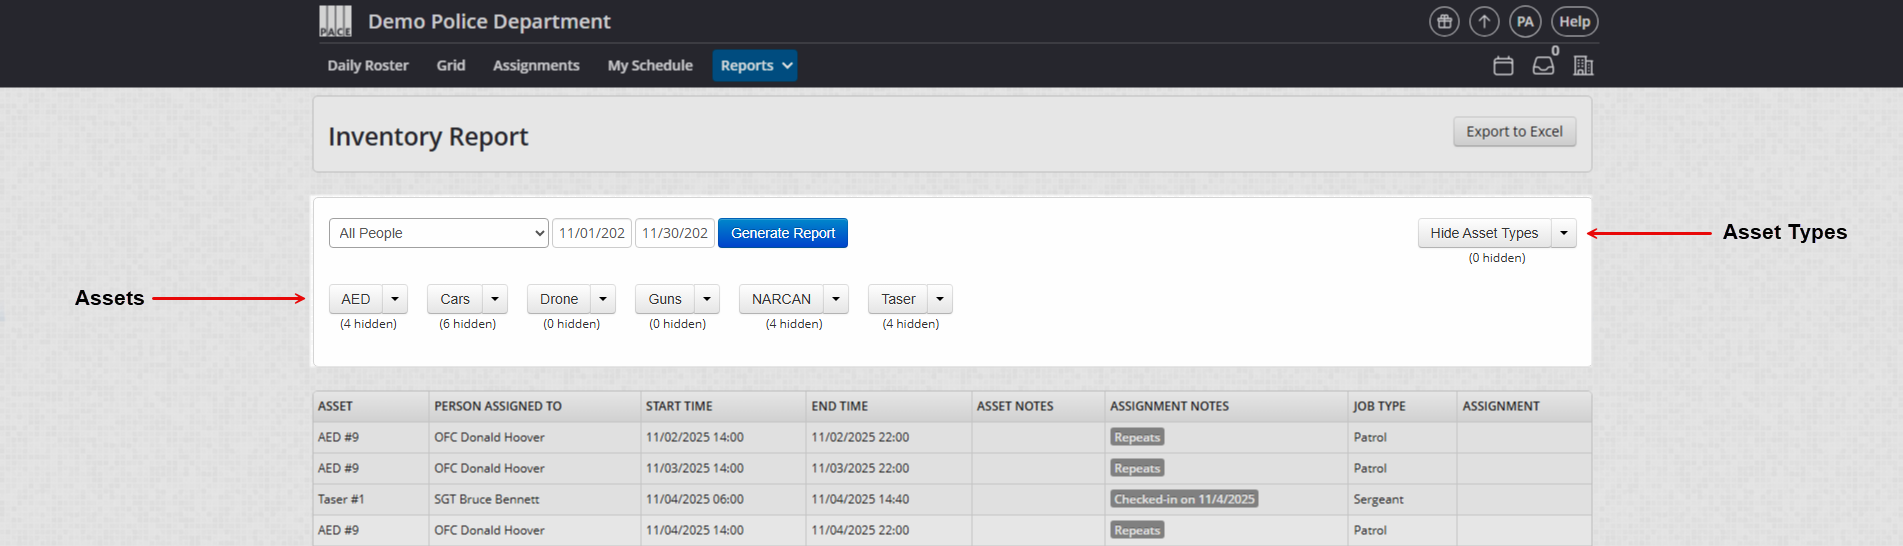This screenshot has width=1903, height=546.
Task: Open the inbox tray icon
Action: [1543, 66]
